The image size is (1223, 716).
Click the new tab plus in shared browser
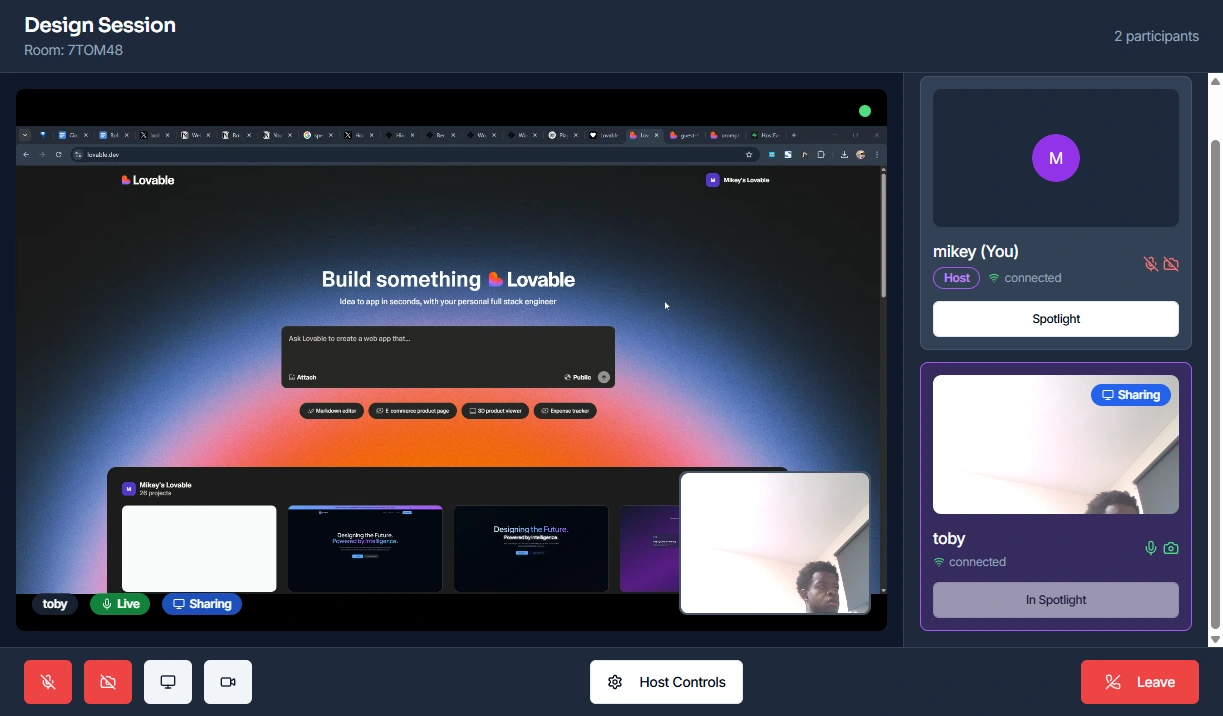pos(794,135)
